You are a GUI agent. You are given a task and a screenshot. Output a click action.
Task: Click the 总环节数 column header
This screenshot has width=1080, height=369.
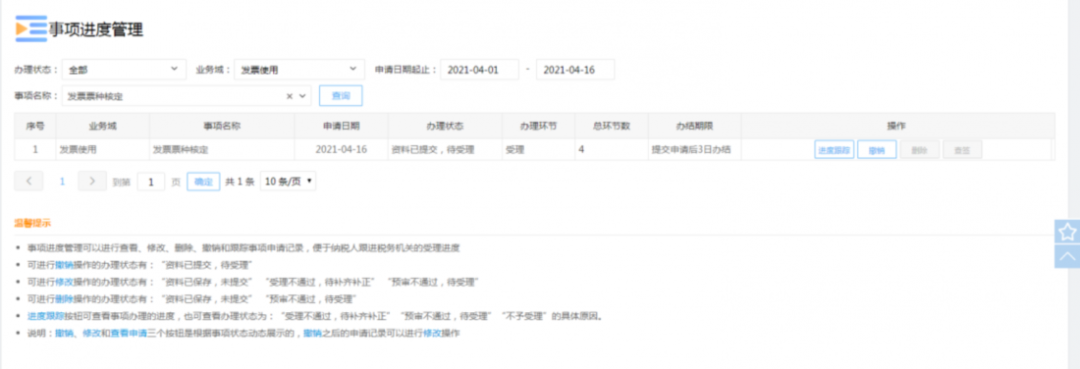[612, 126]
